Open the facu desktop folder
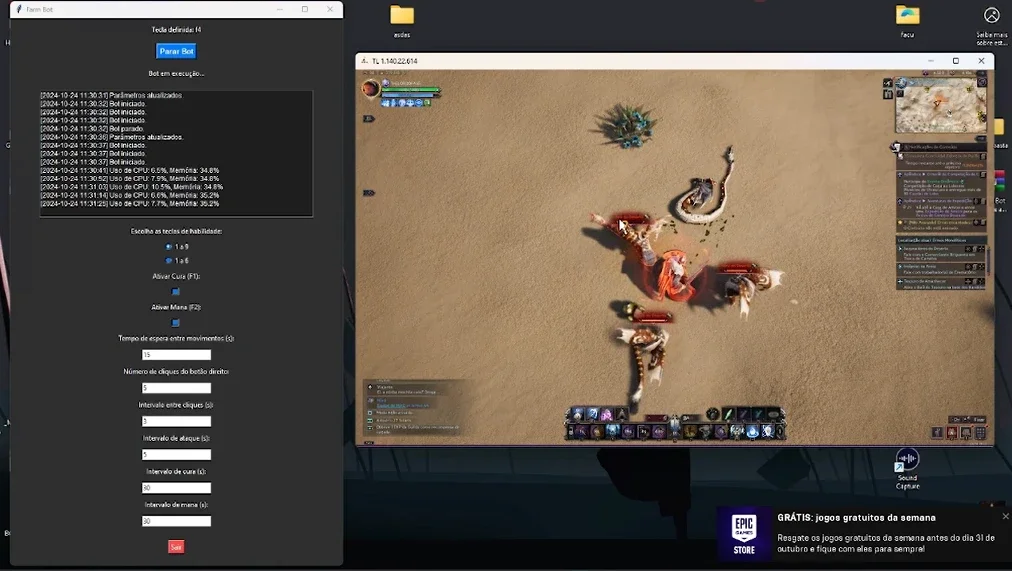 click(x=907, y=21)
